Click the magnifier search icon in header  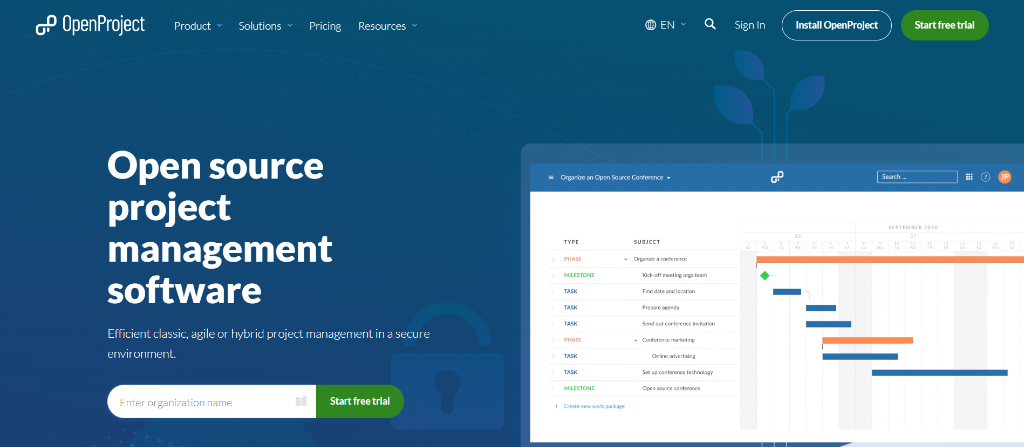[710, 24]
